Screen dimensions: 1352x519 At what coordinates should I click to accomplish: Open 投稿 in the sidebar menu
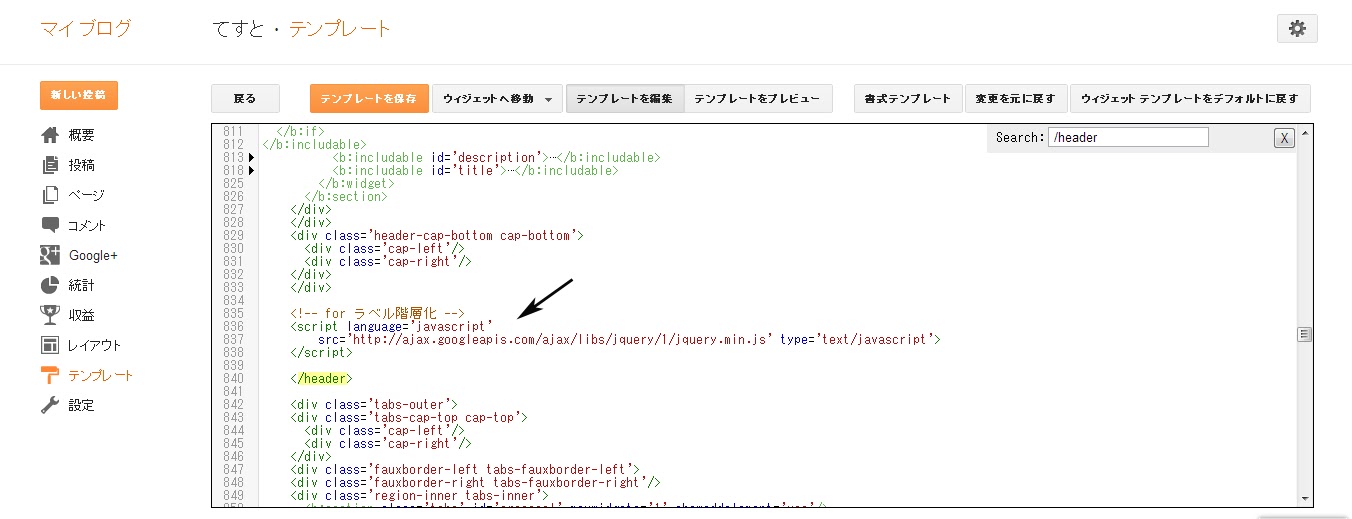82,165
